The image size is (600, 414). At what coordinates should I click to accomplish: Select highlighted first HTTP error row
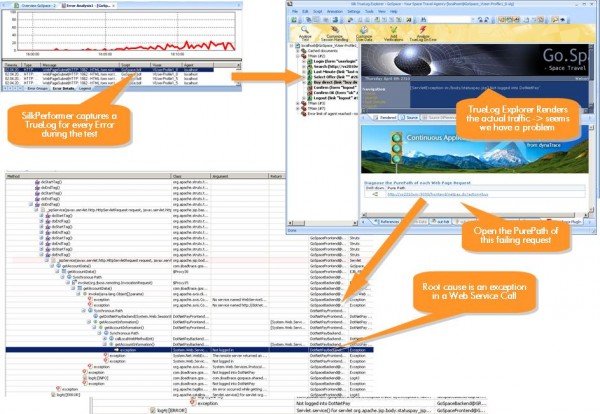pos(109,70)
